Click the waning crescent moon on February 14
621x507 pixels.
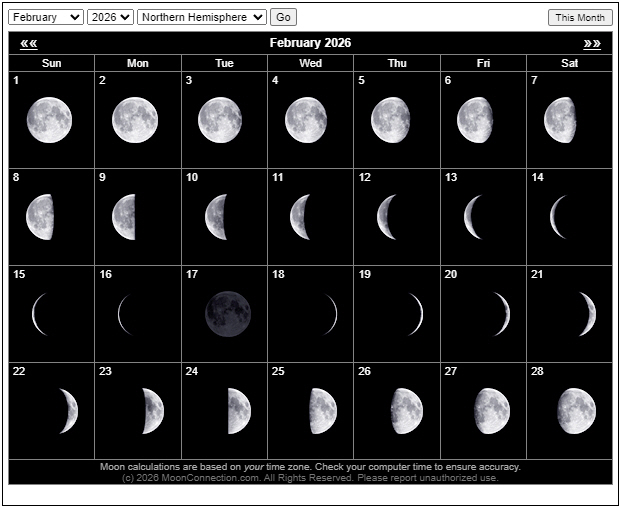coord(559,217)
